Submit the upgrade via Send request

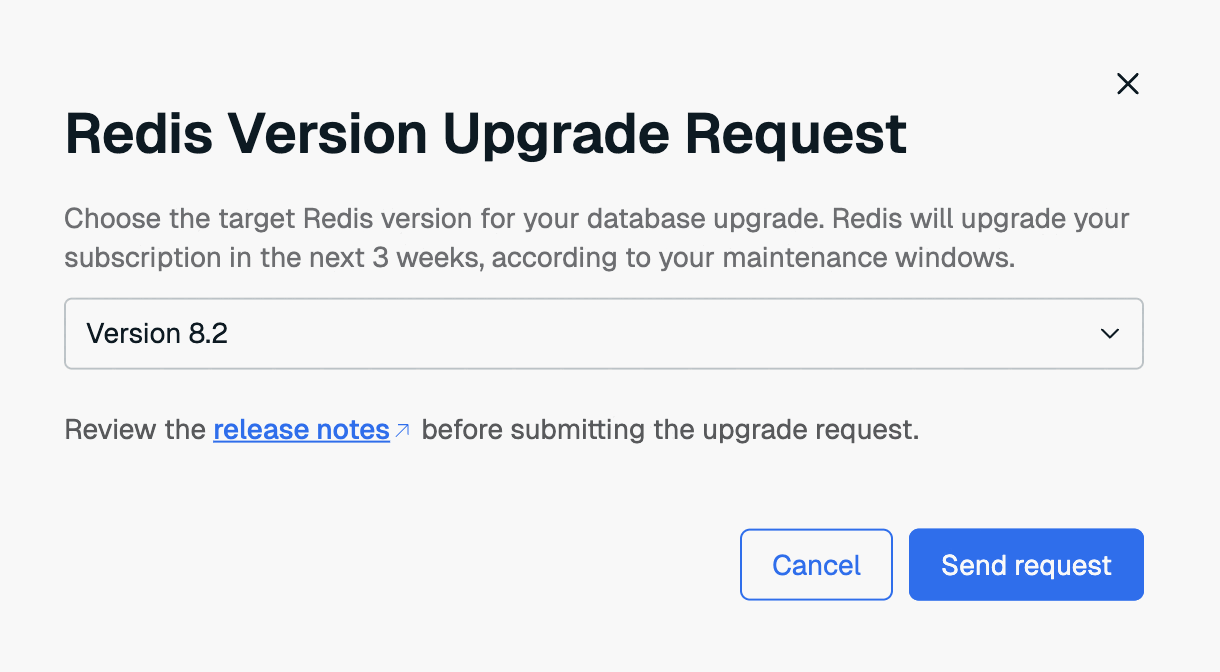pyautogui.click(x=1026, y=564)
